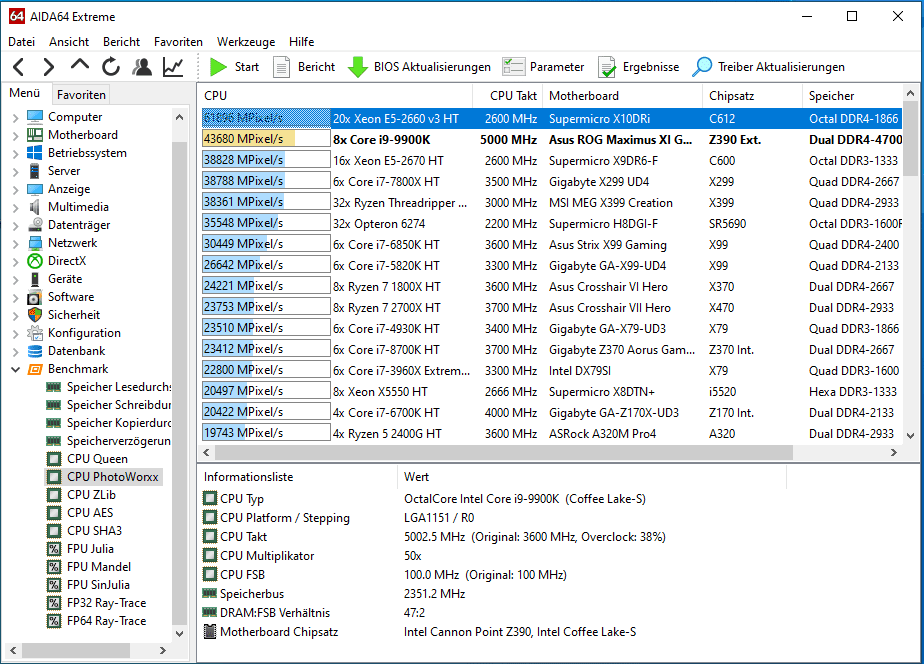Open the Datei menu
924x664 pixels.
[21, 42]
